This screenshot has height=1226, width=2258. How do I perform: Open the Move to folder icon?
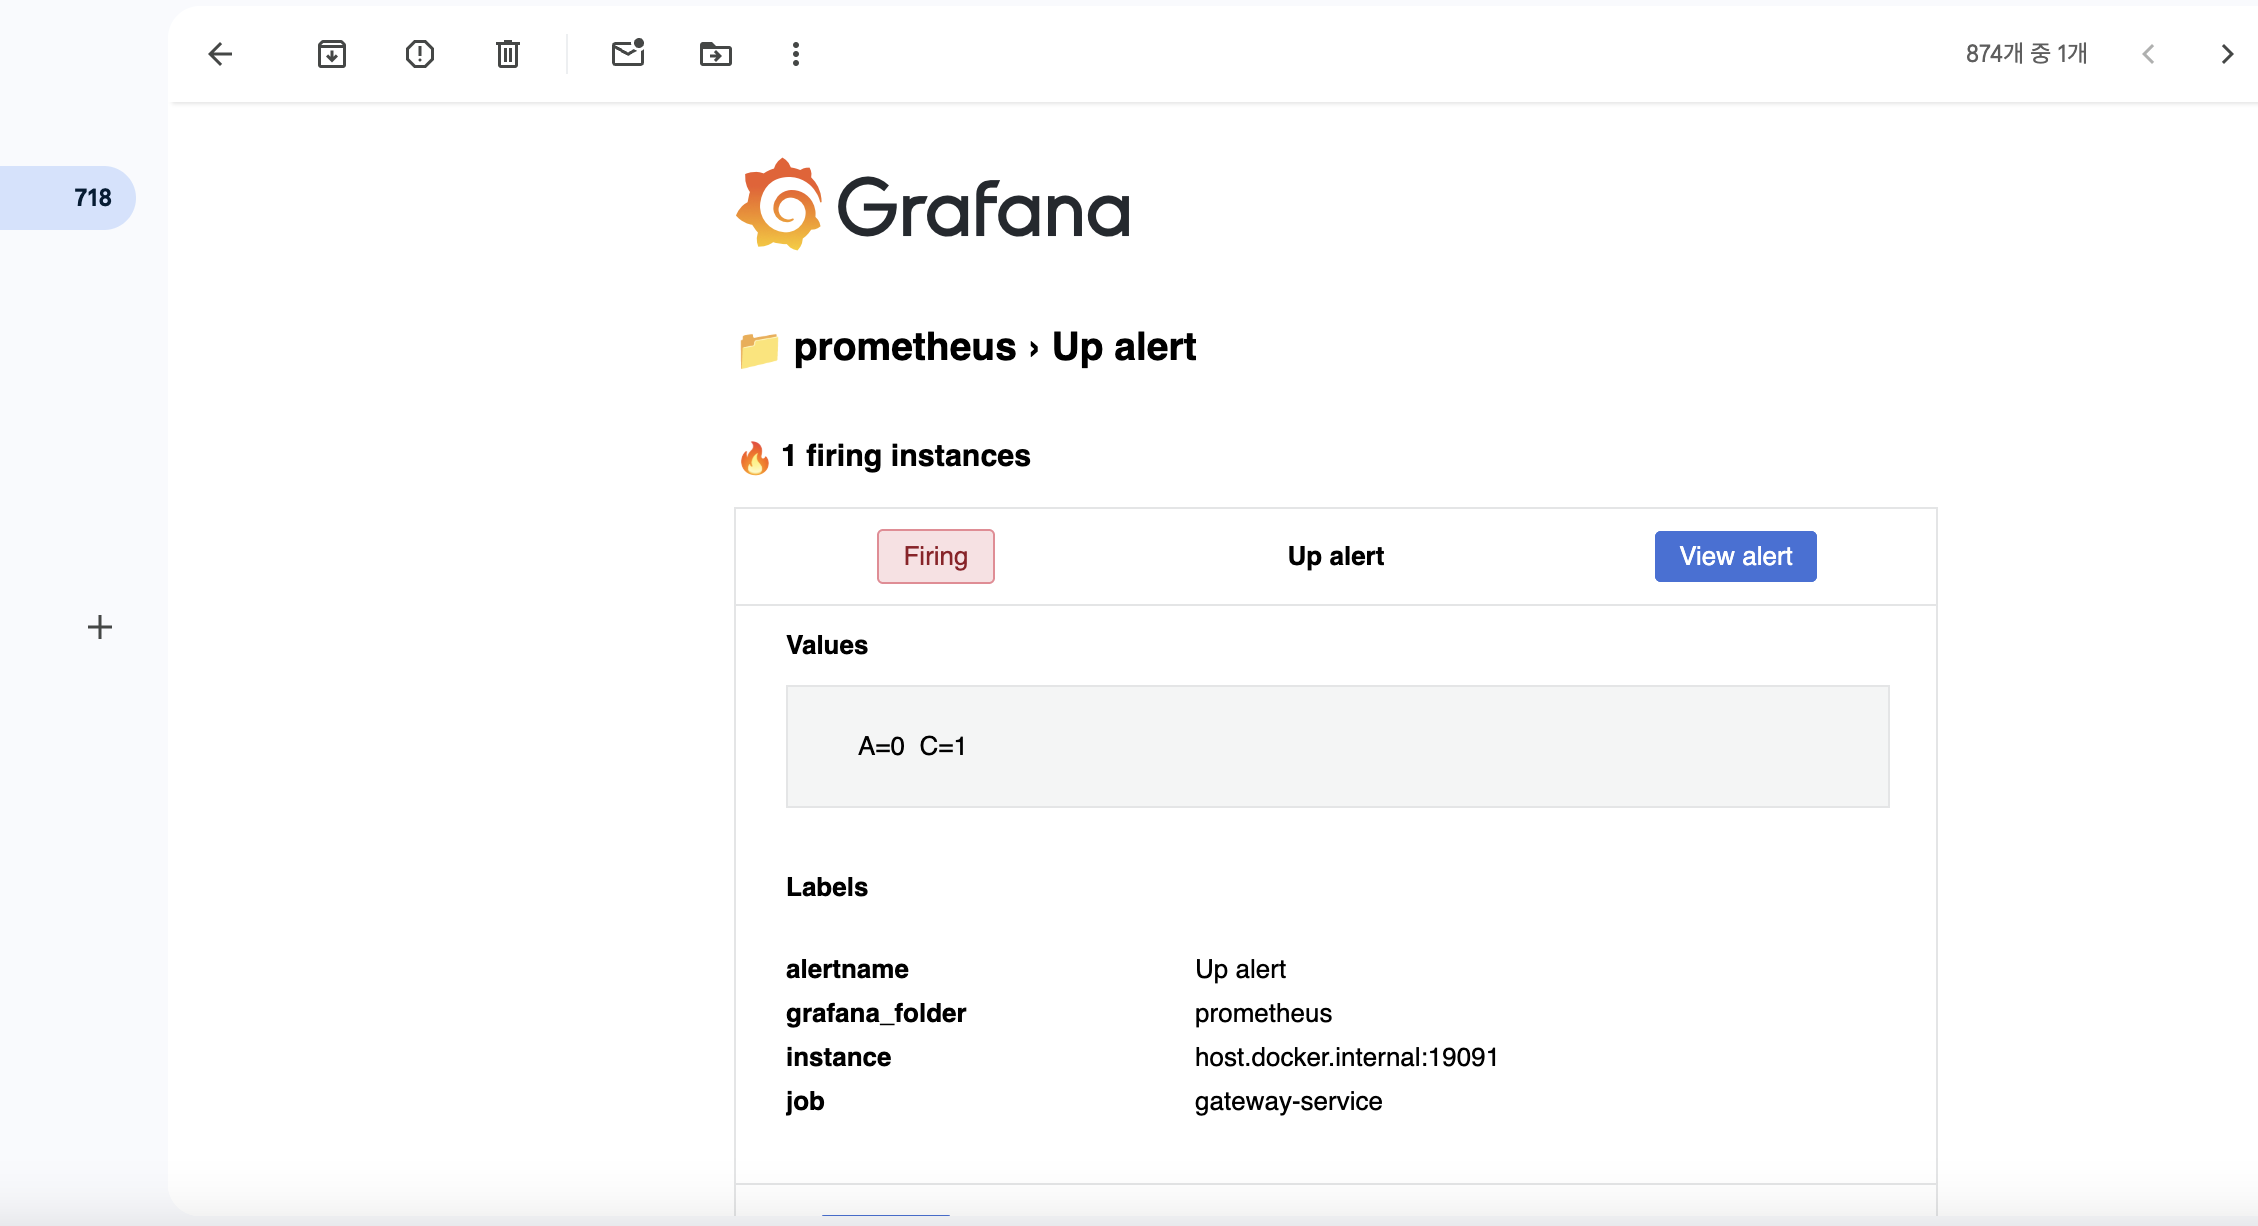[x=716, y=54]
